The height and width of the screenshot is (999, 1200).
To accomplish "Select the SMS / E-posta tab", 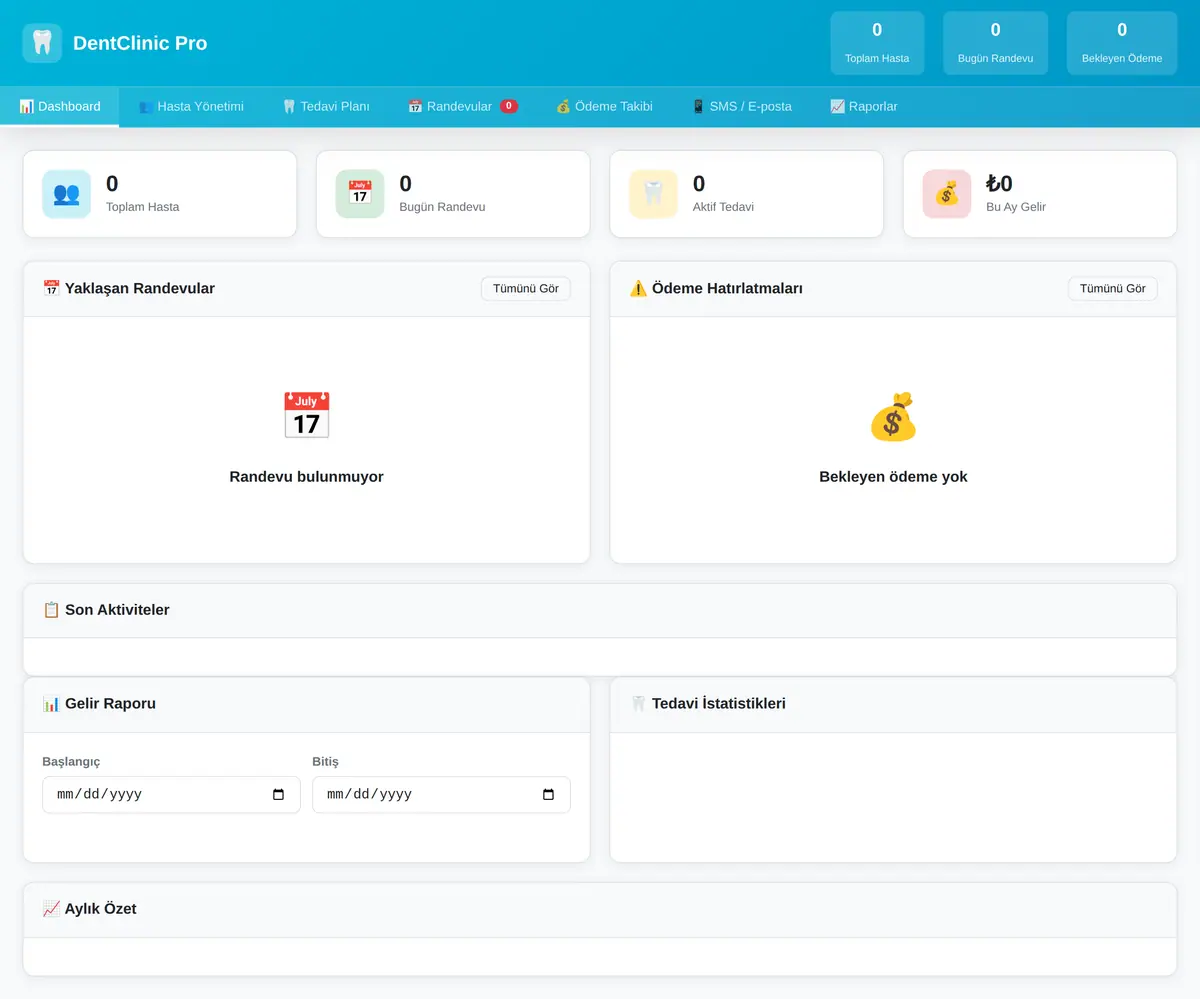I will tap(741, 106).
